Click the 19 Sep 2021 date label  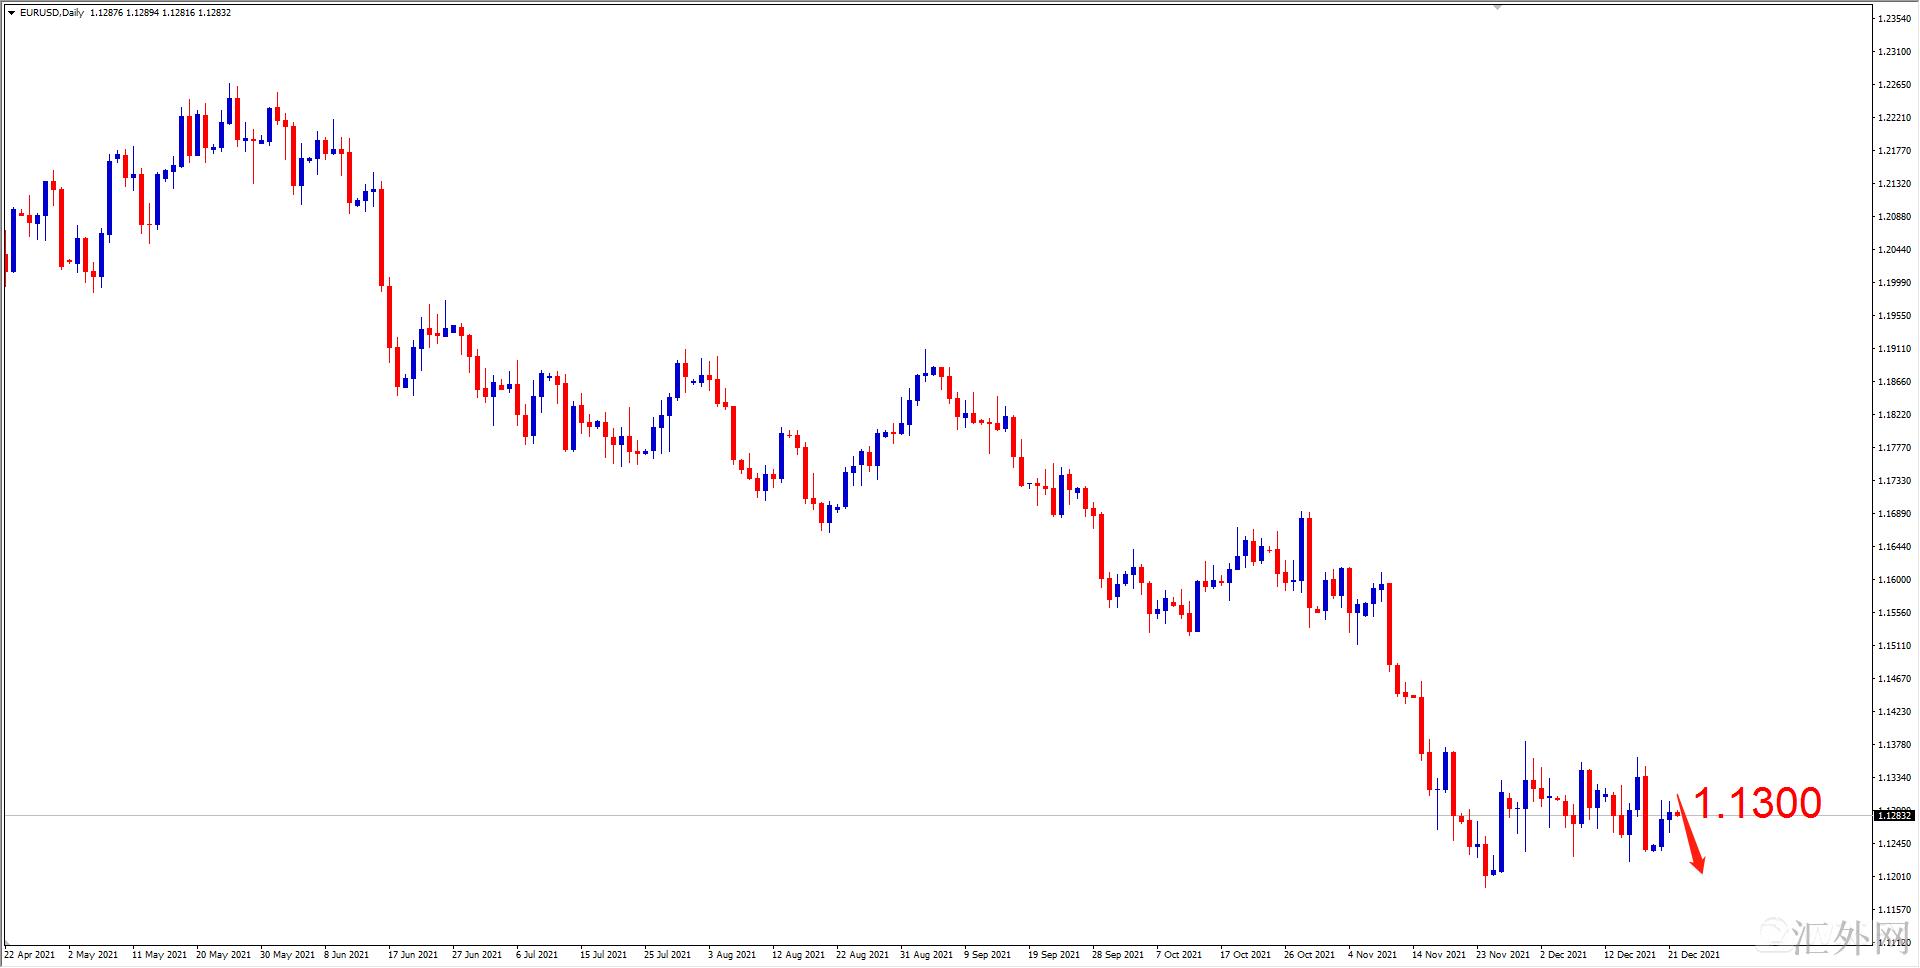coord(1054,955)
